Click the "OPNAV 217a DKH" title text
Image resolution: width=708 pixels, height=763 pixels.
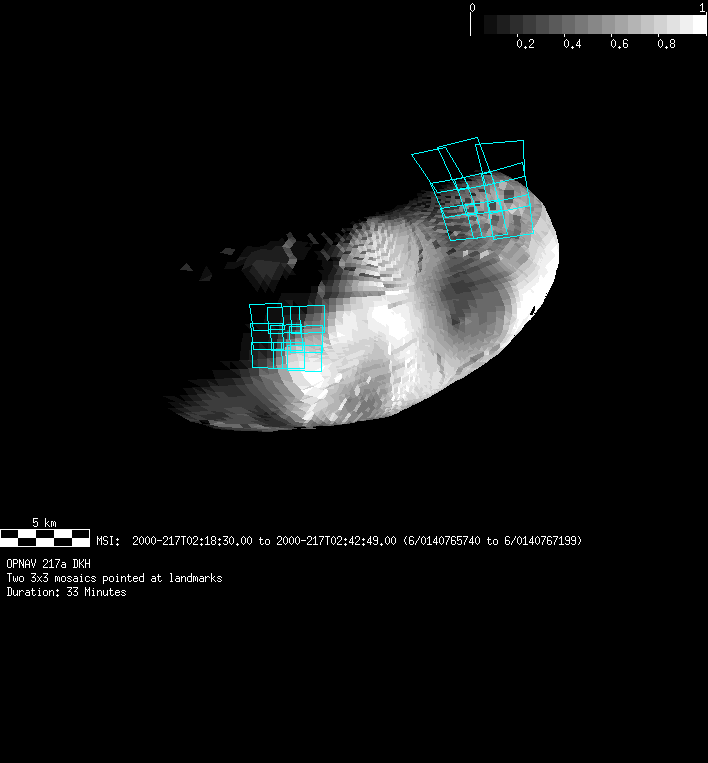point(55,564)
